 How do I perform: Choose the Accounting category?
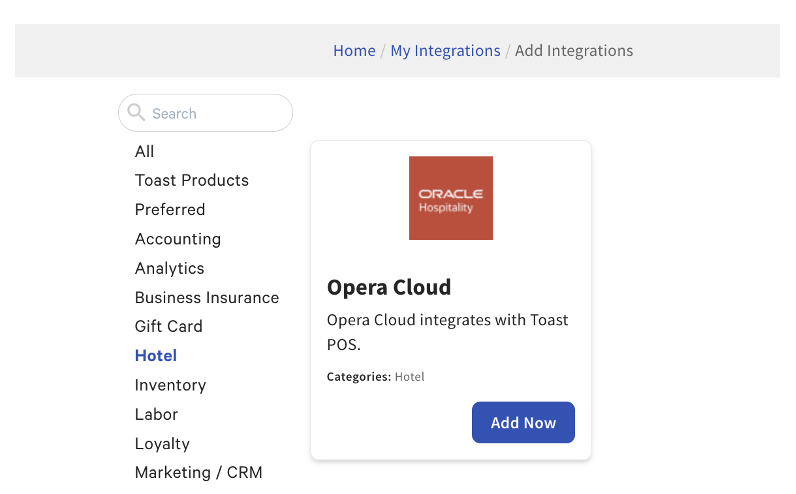tap(178, 239)
